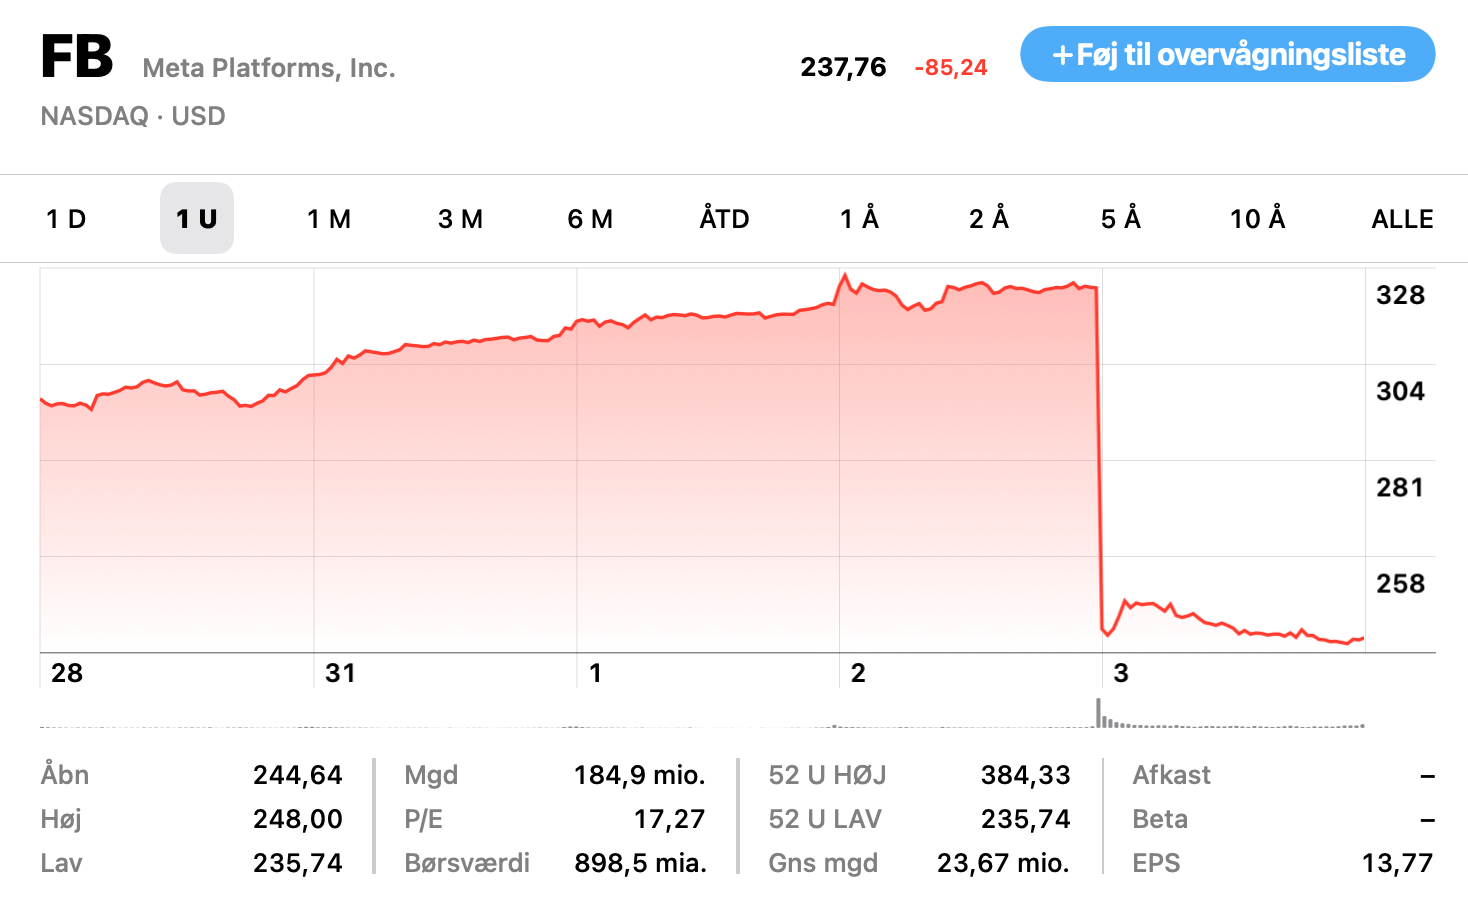Click date label 3 on chart axis

[1121, 673]
